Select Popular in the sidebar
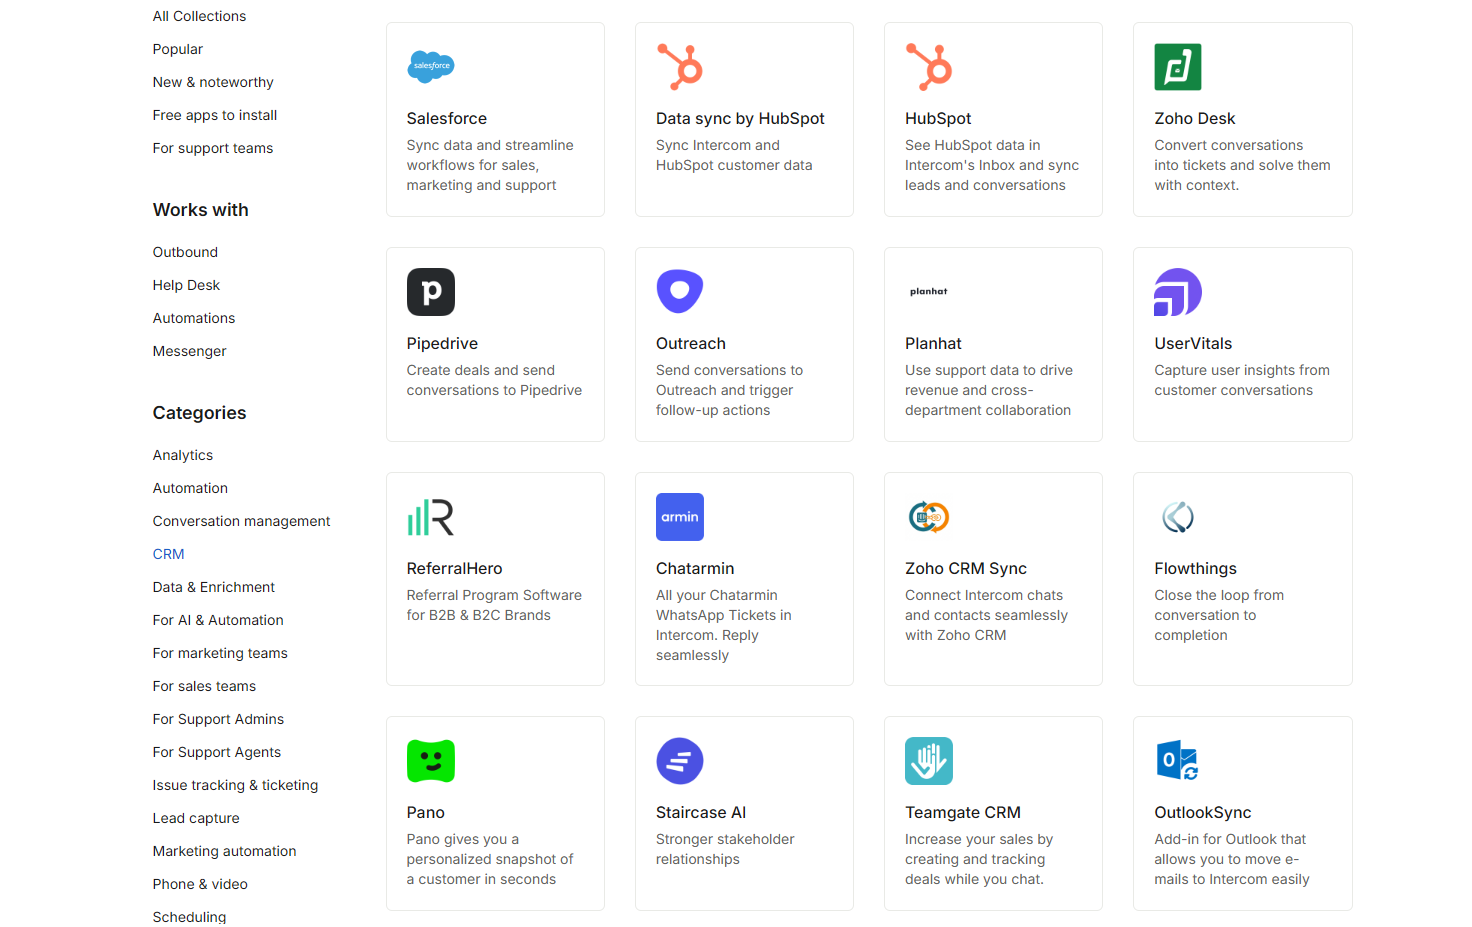The width and height of the screenshot is (1472, 927). click(x=178, y=49)
